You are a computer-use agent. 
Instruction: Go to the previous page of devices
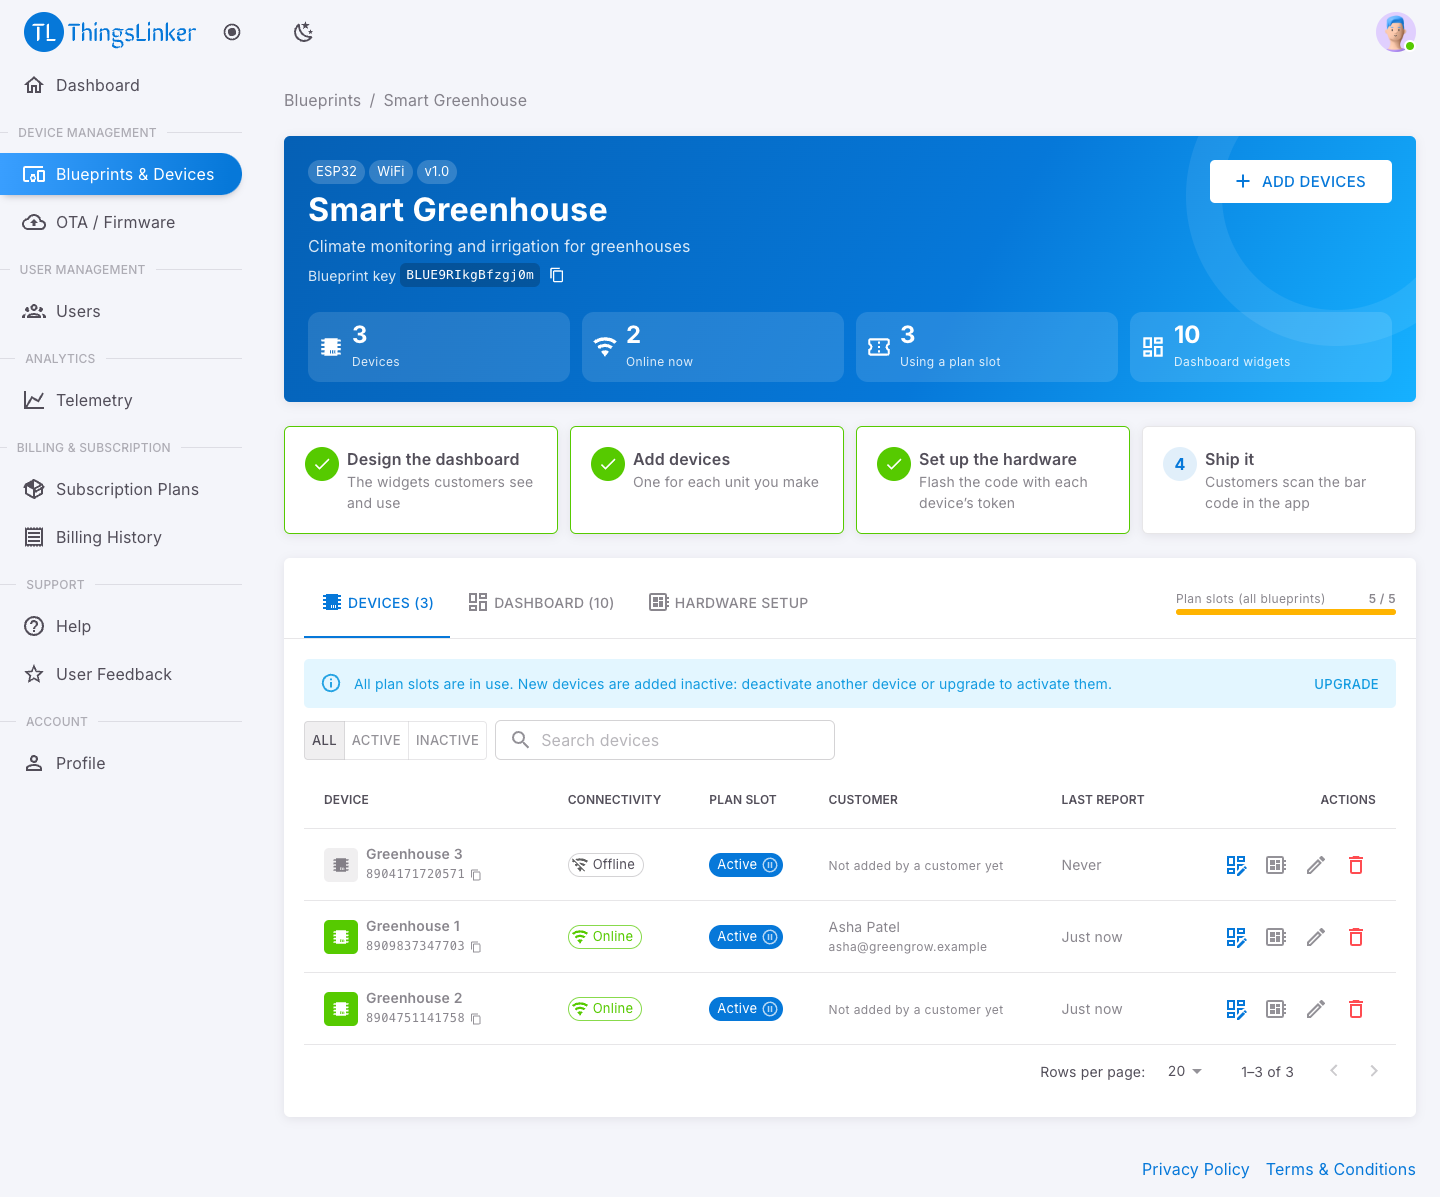1334,1071
